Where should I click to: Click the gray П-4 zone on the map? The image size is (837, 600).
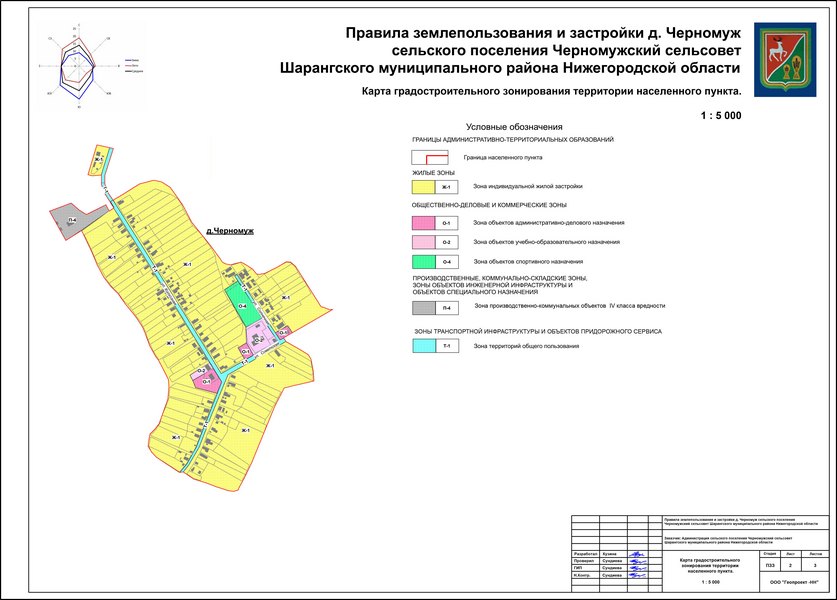pos(72,221)
